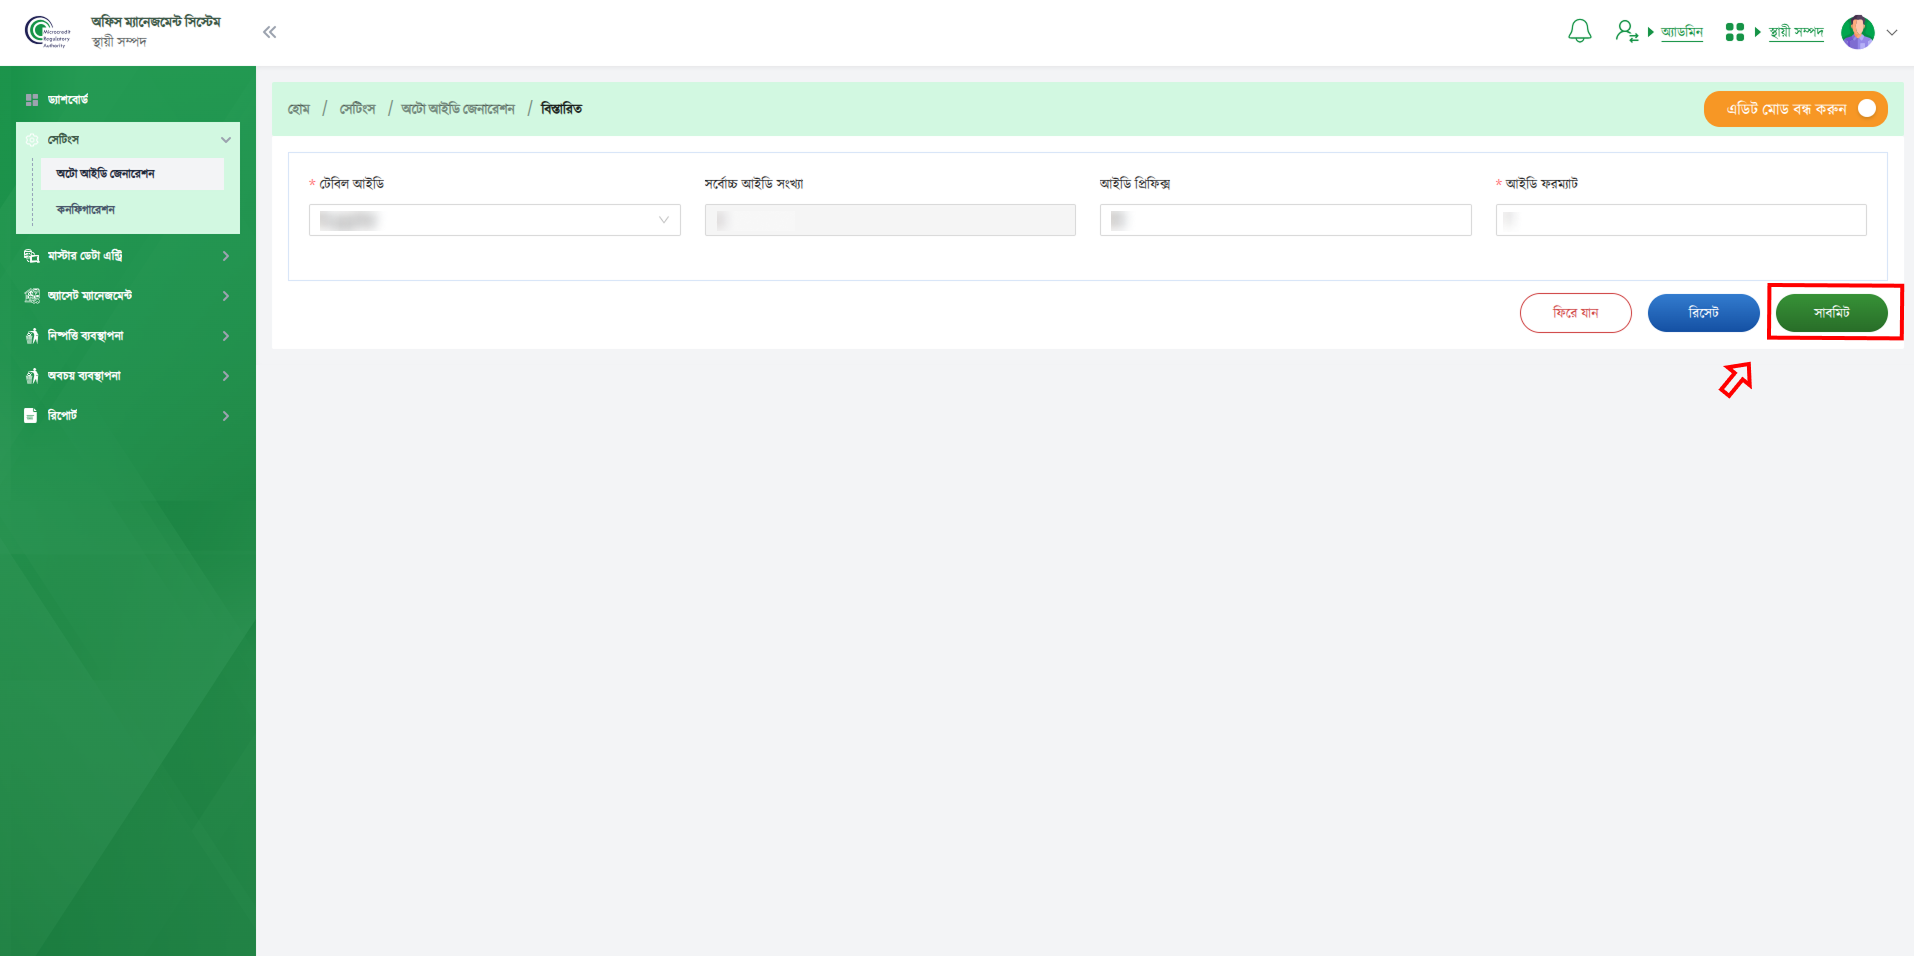The image size is (1914, 956).
Task: Click the রিপোর্ট document icon in sidebar
Action: pos(31,416)
